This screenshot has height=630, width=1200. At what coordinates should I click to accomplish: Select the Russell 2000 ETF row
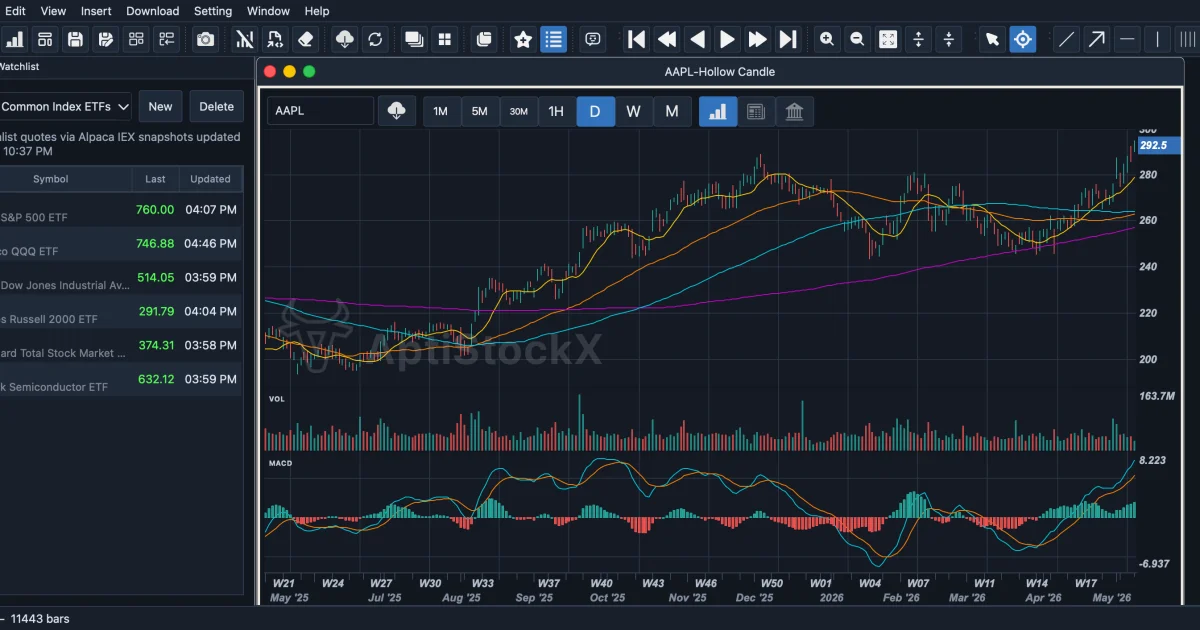pos(120,311)
